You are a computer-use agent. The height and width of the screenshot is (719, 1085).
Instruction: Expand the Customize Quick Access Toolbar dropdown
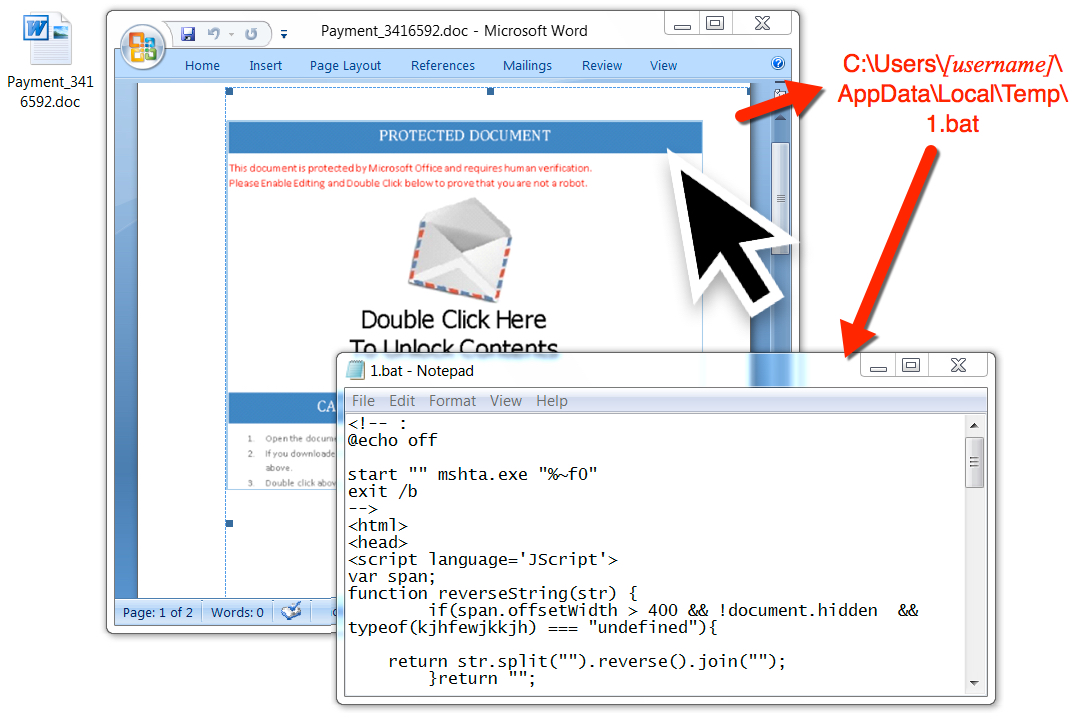click(x=284, y=34)
